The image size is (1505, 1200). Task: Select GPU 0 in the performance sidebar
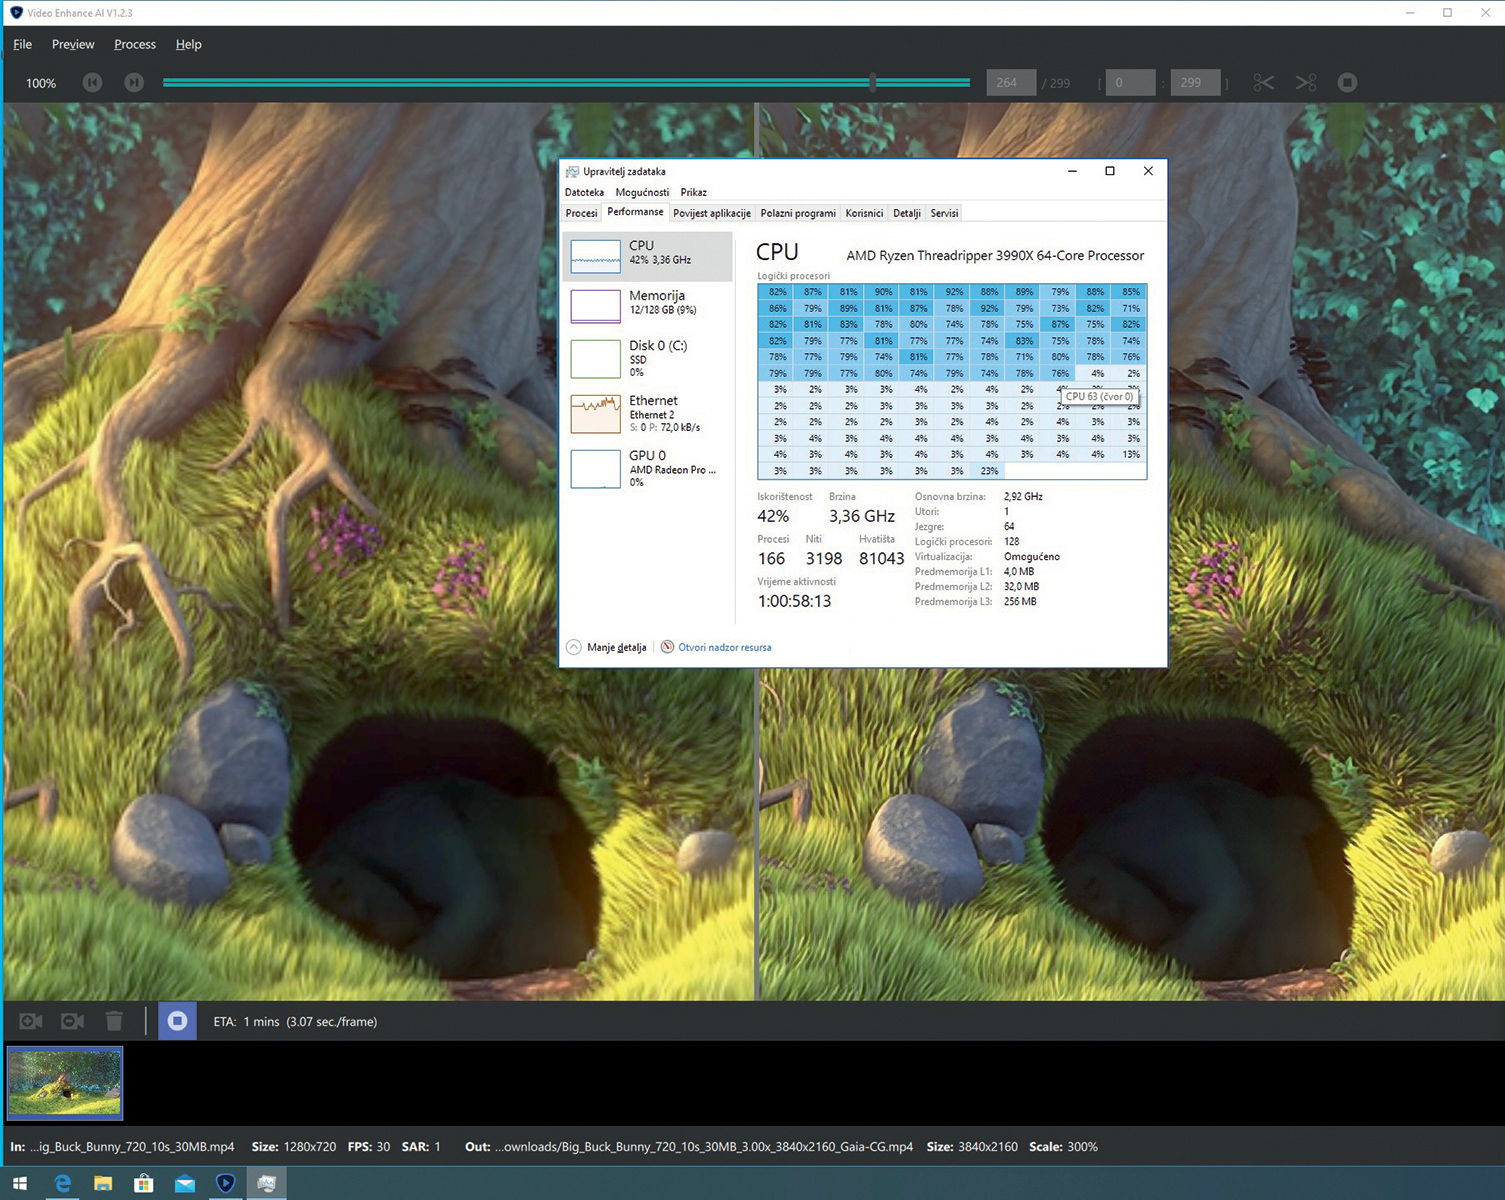pos(648,468)
